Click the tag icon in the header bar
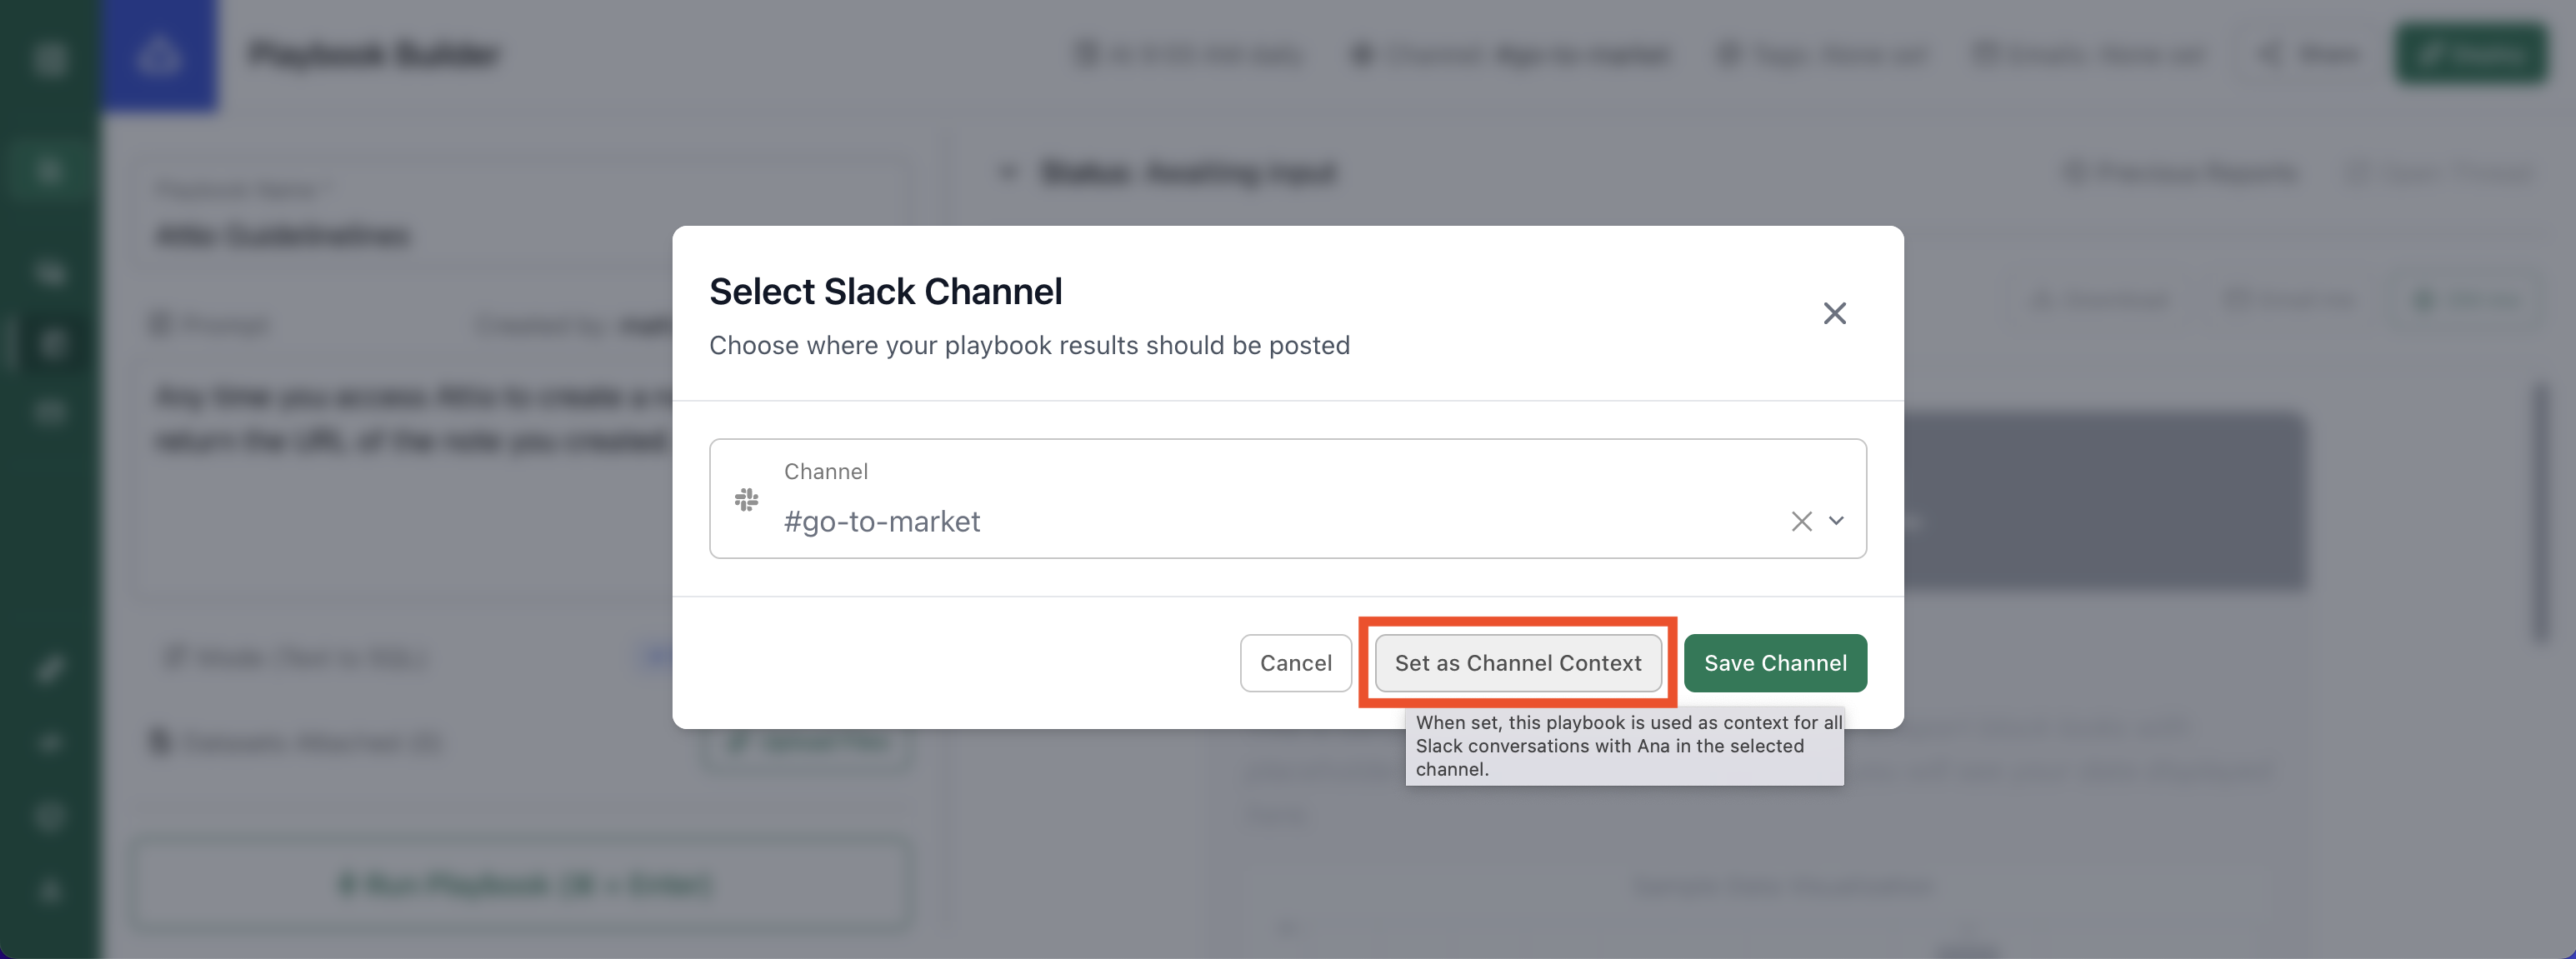 (x=1729, y=55)
